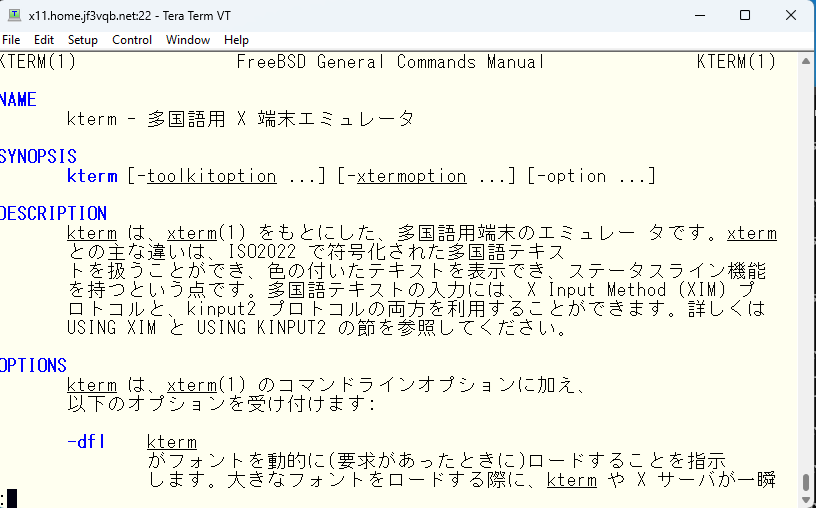Click the DESCRIPTION section heading
816x508 pixels.
click(53, 213)
